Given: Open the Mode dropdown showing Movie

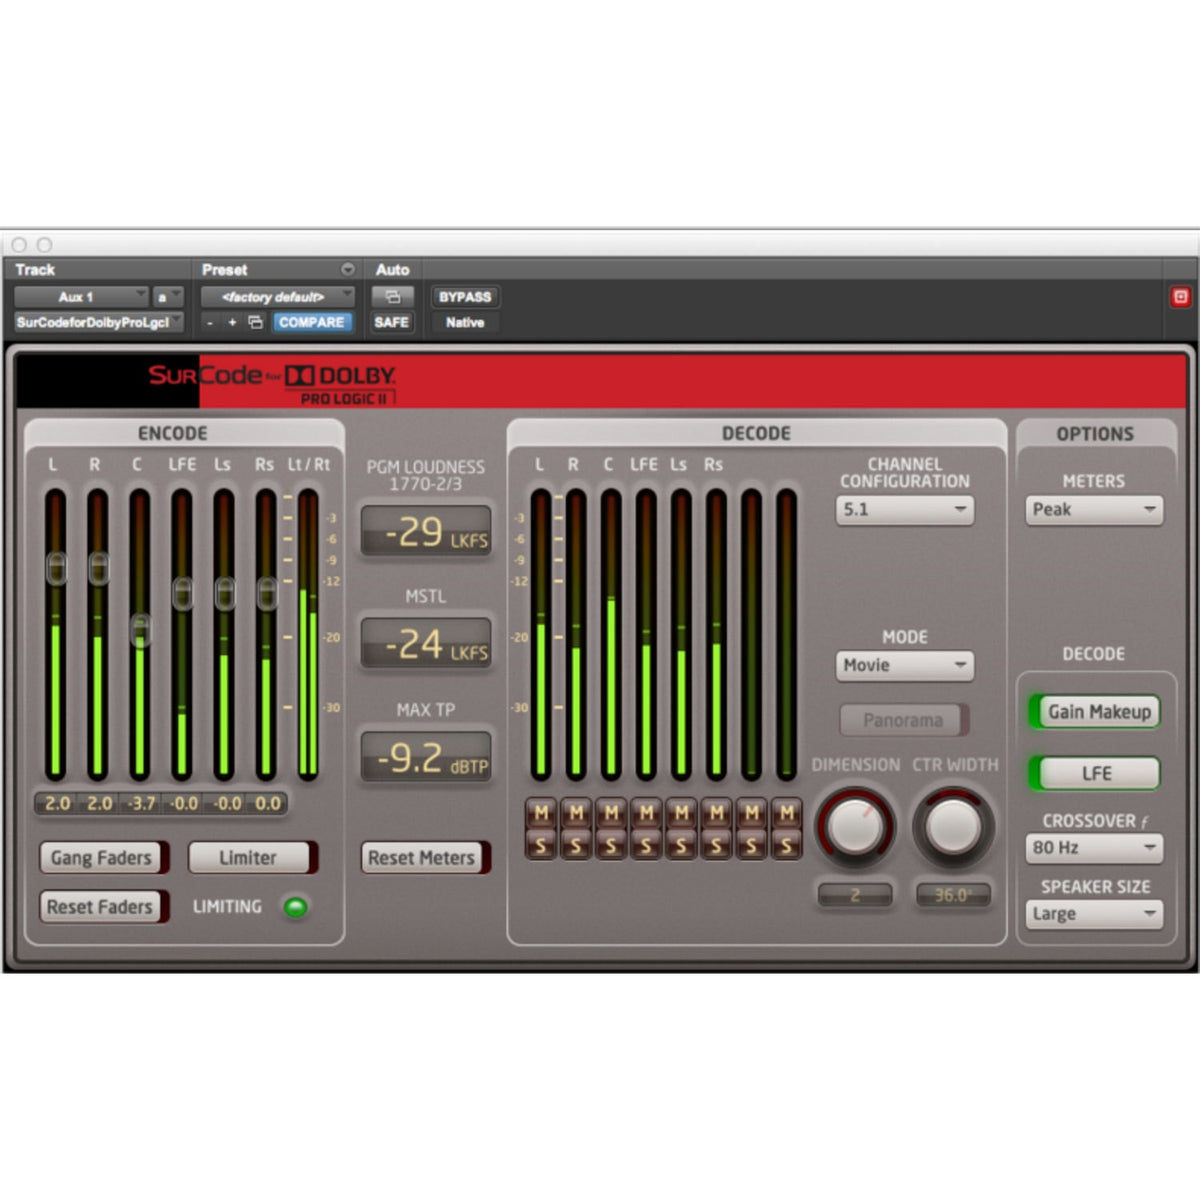Looking at the screenshot, I should coord(904,665).
